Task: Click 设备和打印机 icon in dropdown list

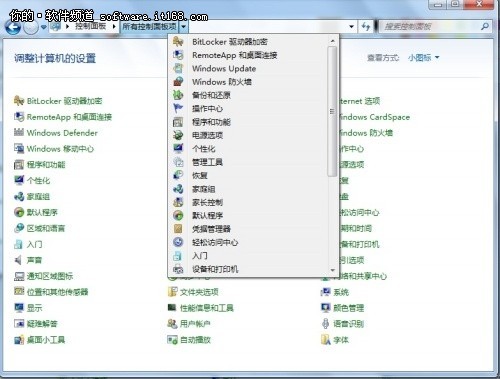Action: tap(178, 269)
